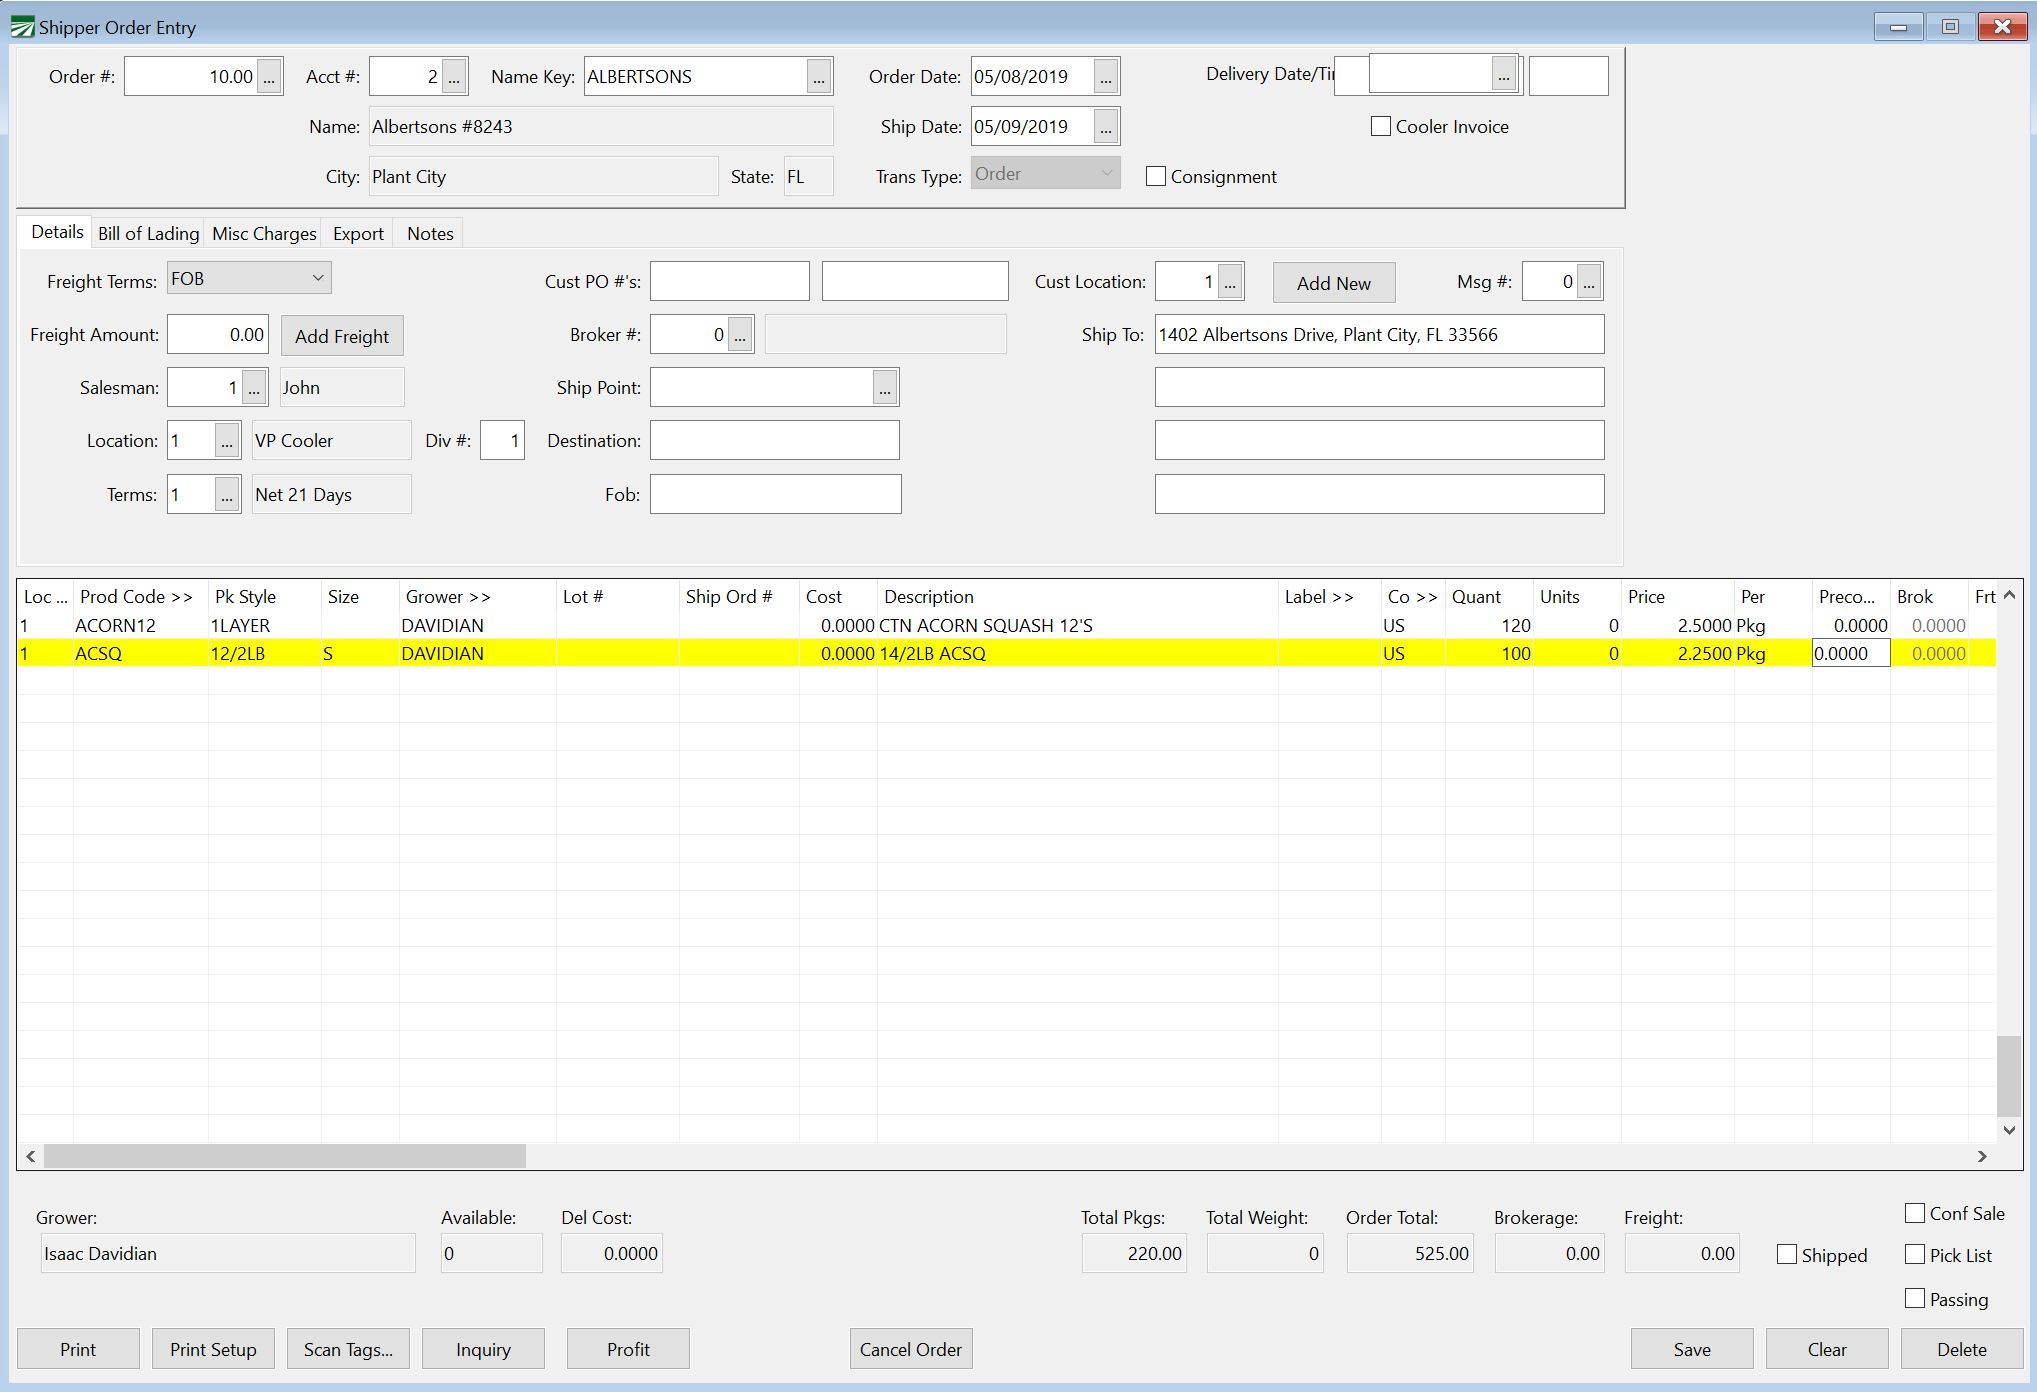
Task: Click the Cancel Order button
Action: point(910,1348)
